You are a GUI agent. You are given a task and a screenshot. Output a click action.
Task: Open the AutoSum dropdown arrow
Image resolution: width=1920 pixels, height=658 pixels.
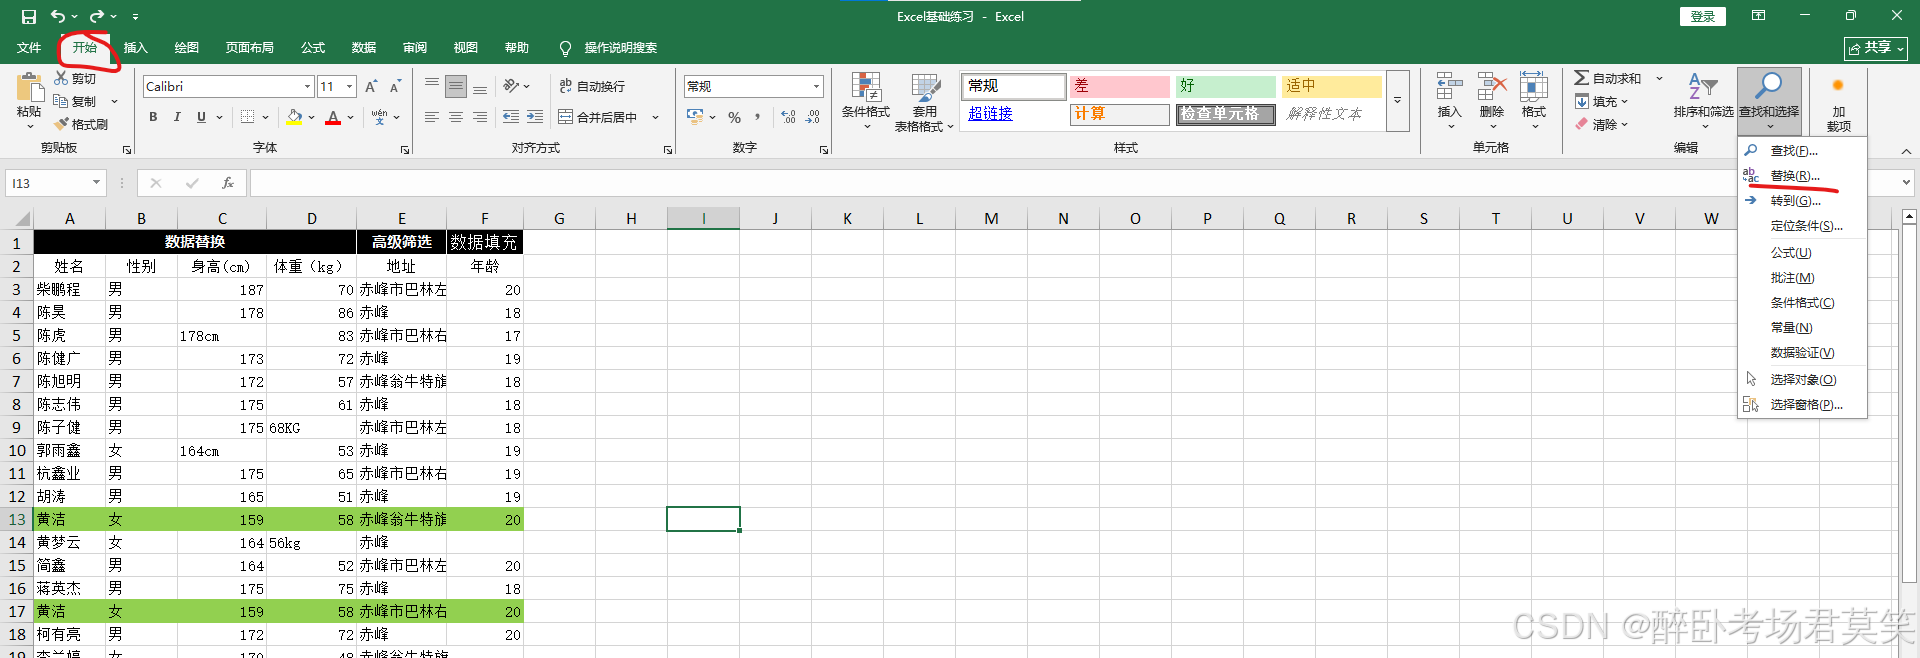click(x=1659, y=78)
